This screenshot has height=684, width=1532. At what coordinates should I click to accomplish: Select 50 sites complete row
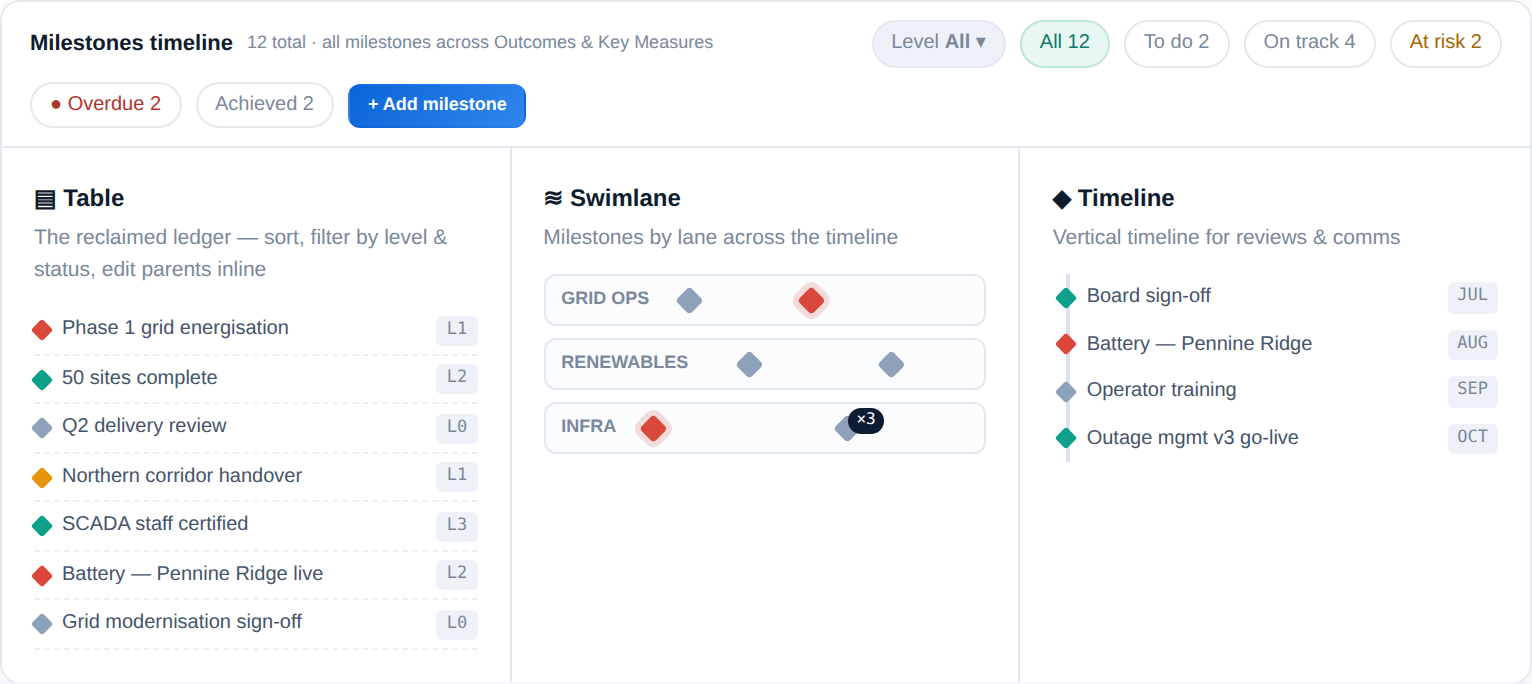(x=256, y=379)
